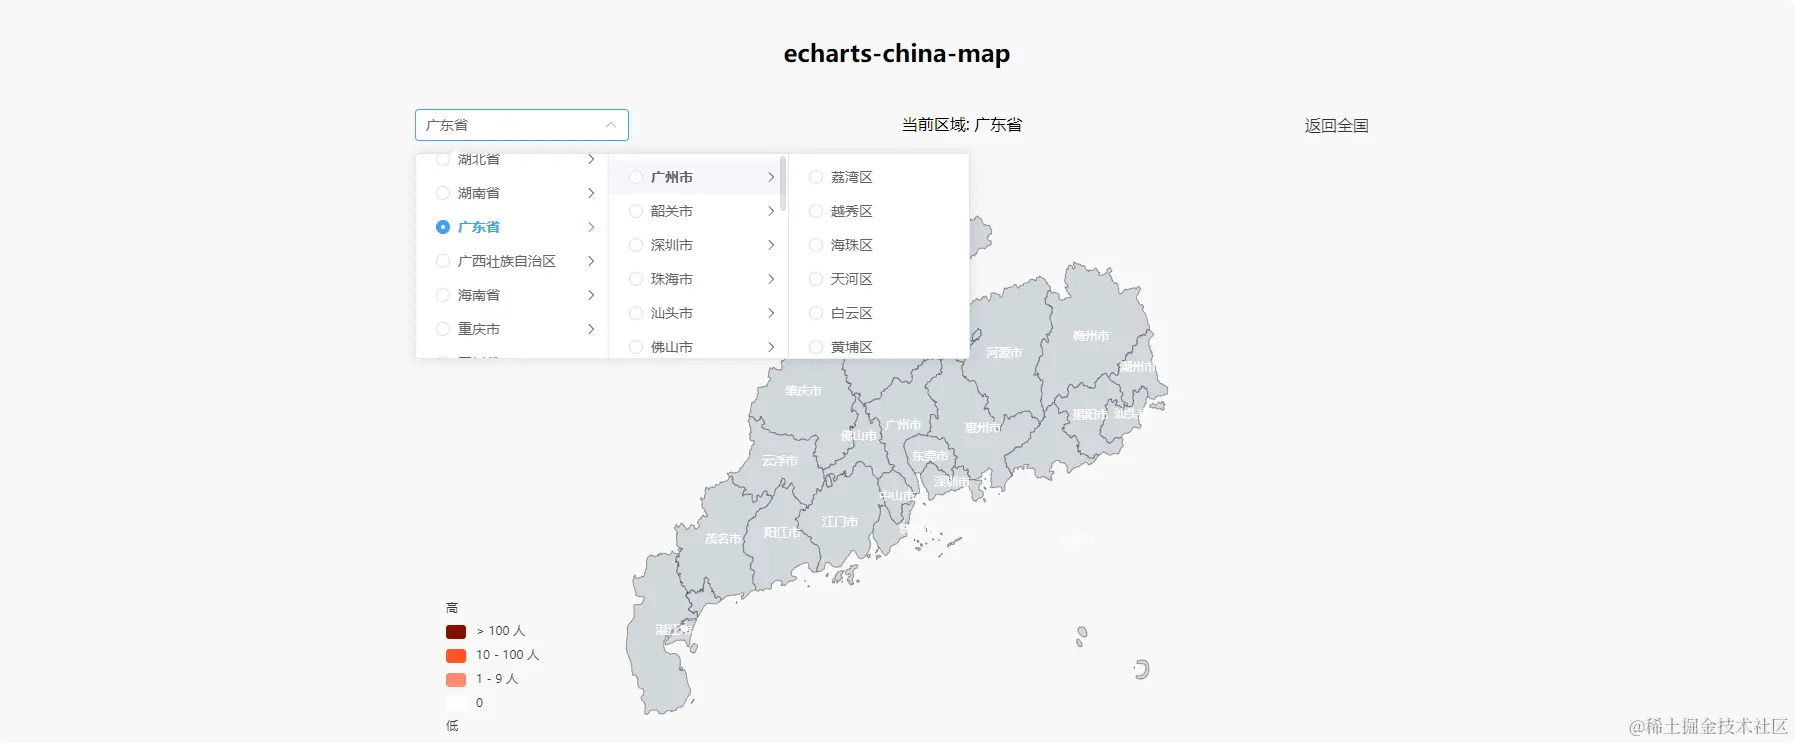
Task: Select the 广东省 radio button
Action: coord(443,227)
